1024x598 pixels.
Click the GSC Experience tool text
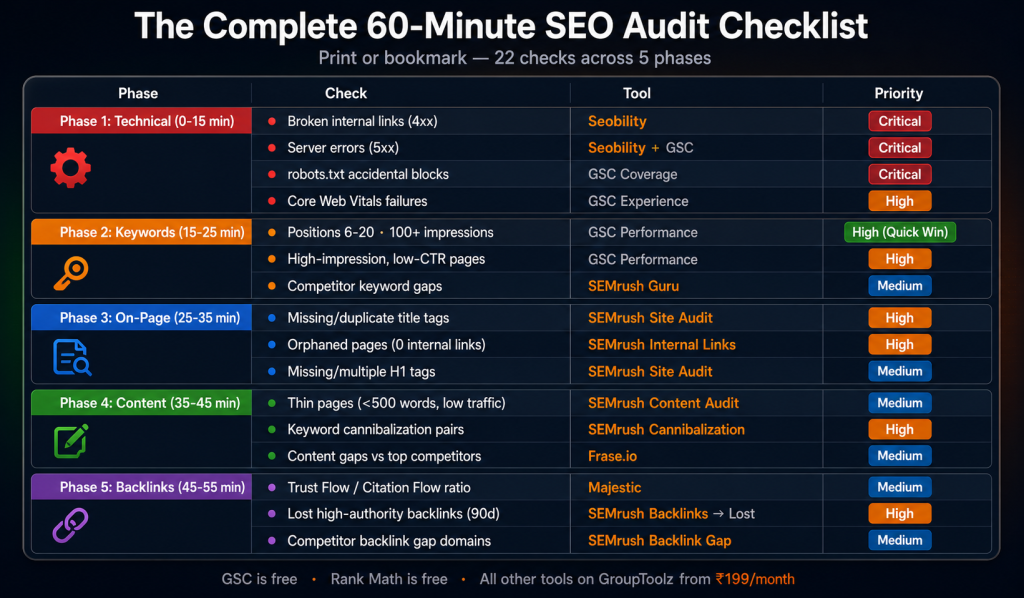(x=638, y=201)
